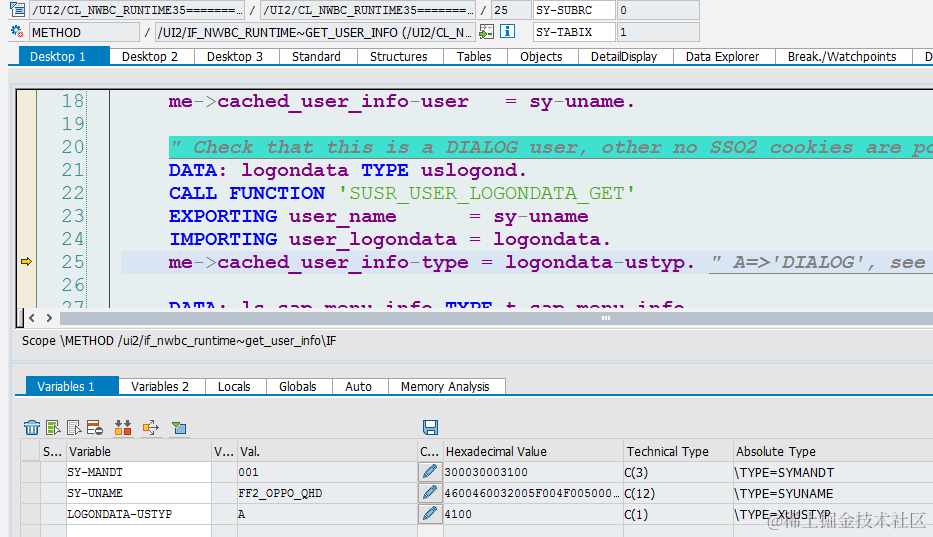Switch to the Locals tab

click(x=234, y=386)
